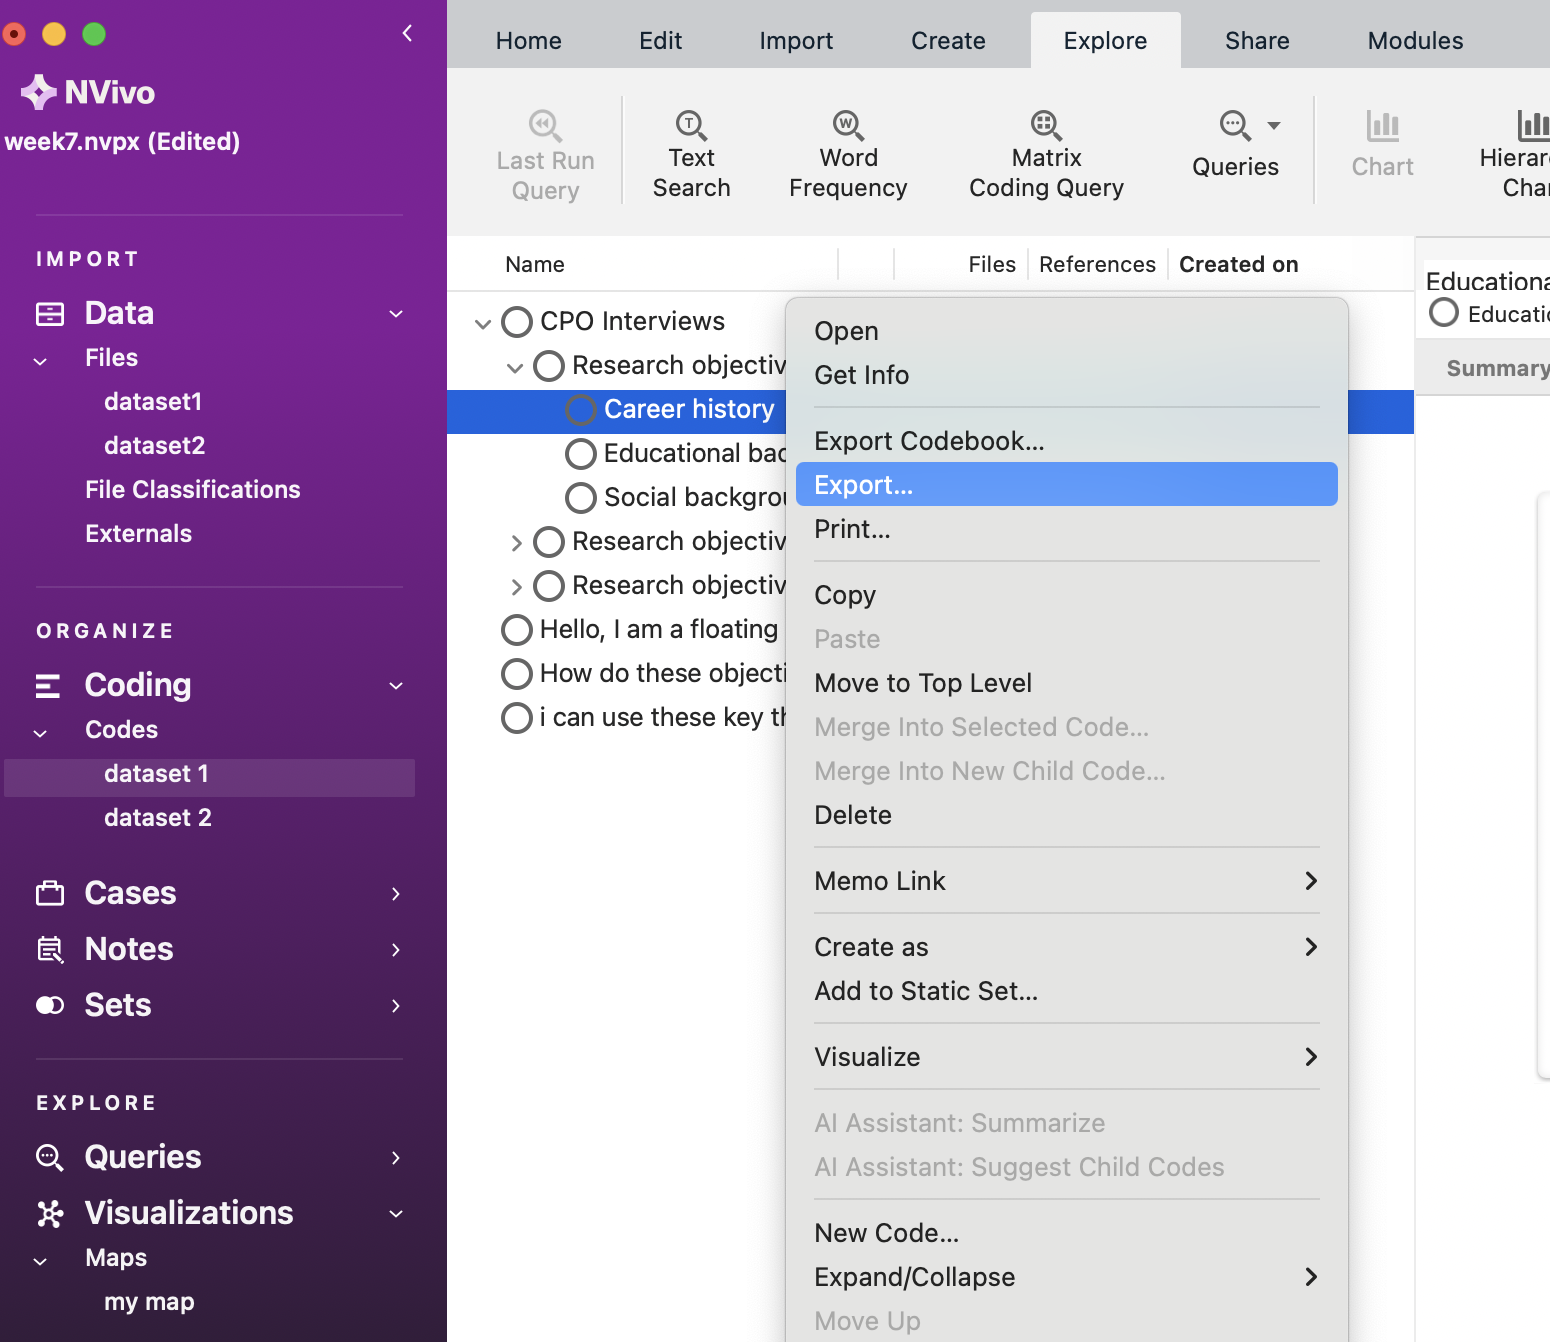Open dataset 2 under Codes
The height and width of the screenshot is (1342, 1550).
click(158, 818)
